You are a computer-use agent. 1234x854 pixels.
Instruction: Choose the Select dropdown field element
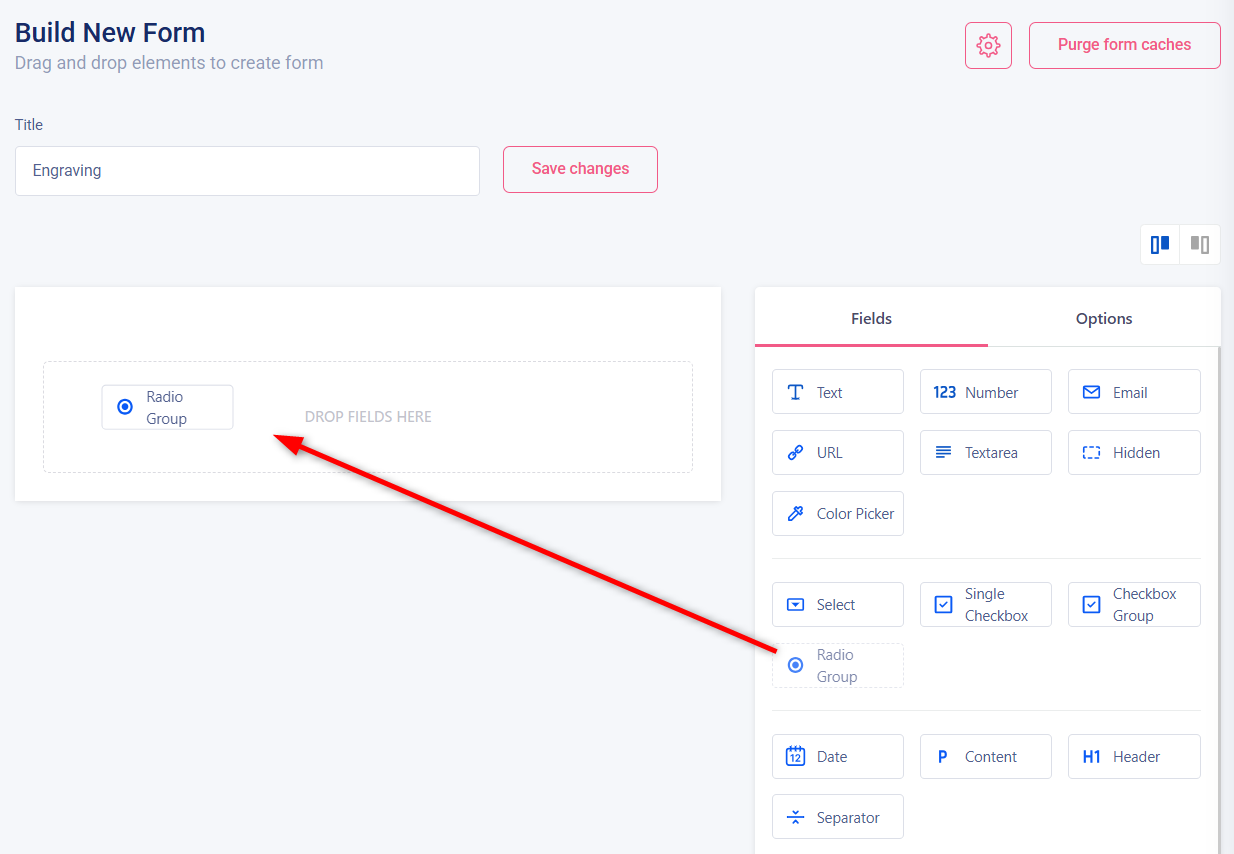[x=837, y=605]
